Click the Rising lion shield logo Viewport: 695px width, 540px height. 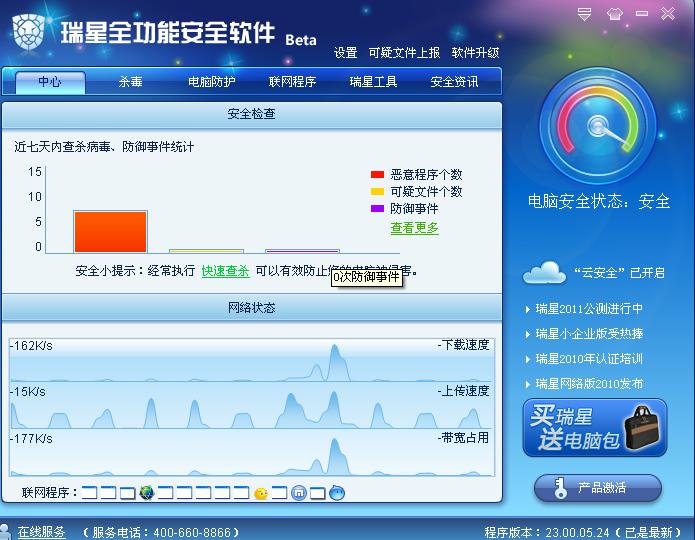(x=28, y=32)
